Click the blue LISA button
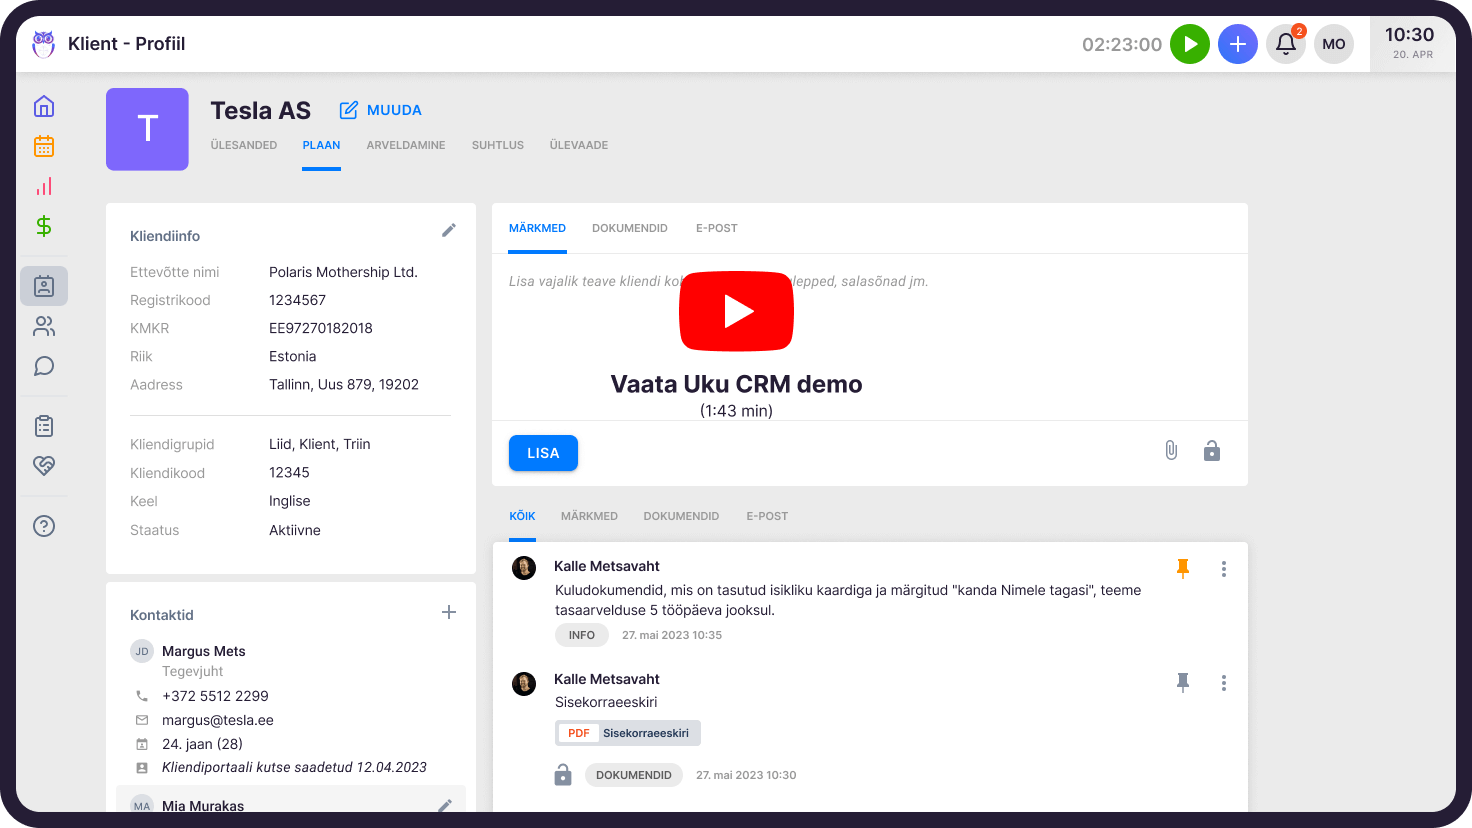Viewport: 1472px width, 828px height. (543, 453)
